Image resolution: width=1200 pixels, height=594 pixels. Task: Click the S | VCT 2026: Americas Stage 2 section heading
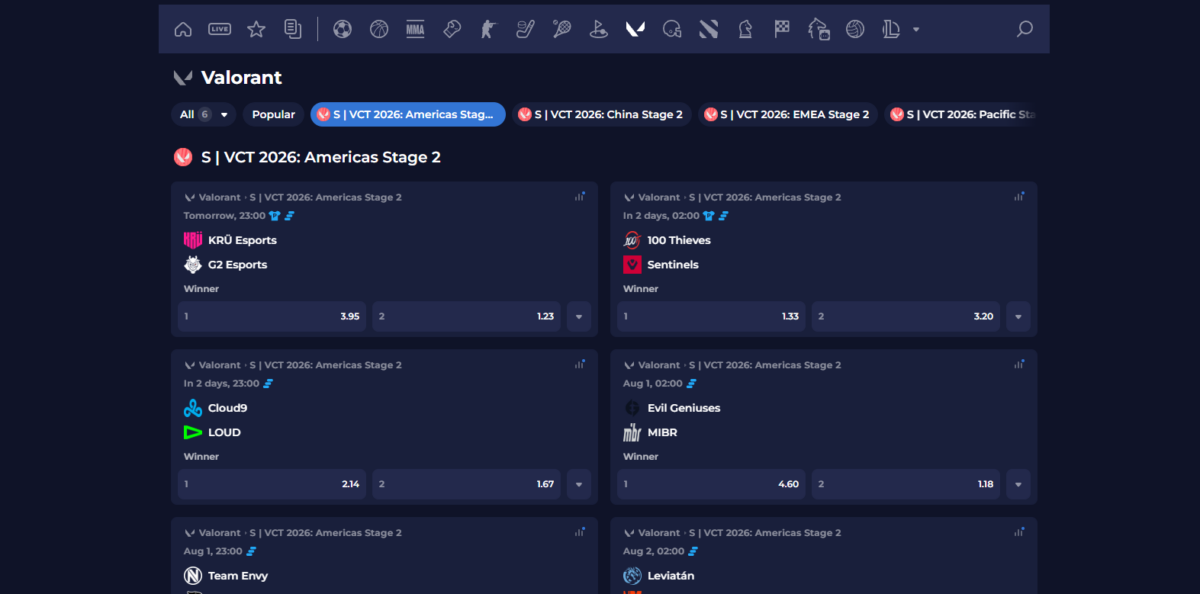coord(321,157)
